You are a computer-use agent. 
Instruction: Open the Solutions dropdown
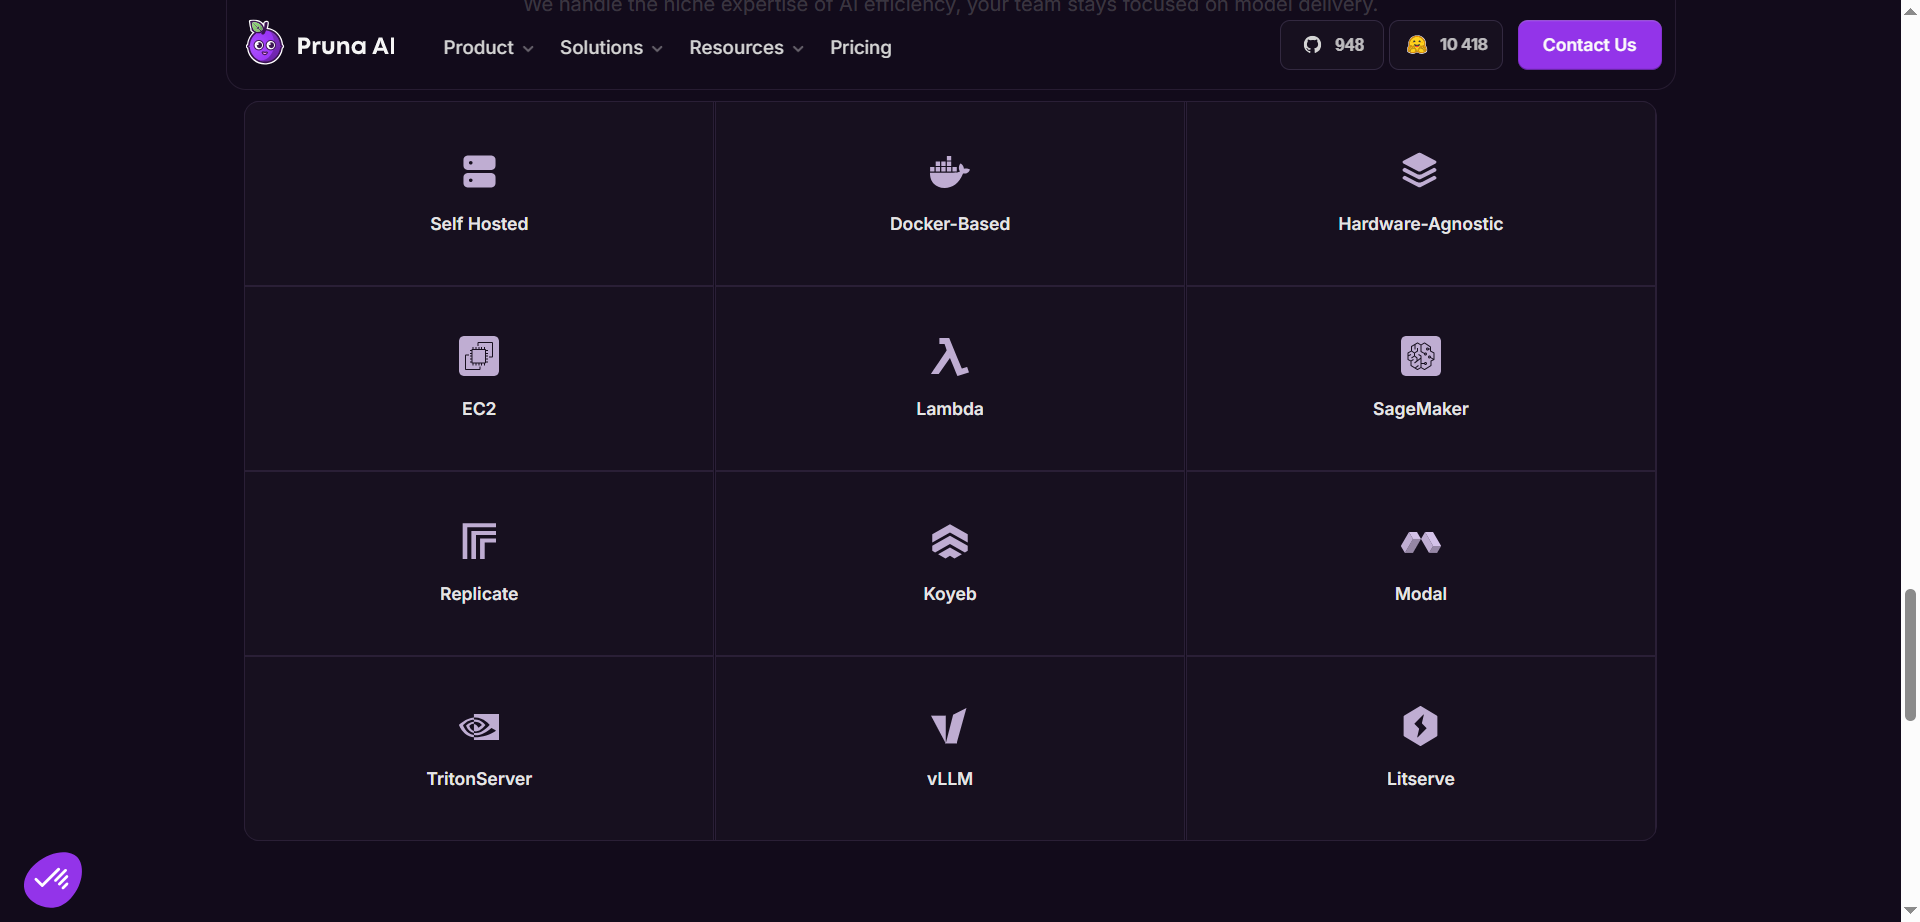tap(610, 47)
